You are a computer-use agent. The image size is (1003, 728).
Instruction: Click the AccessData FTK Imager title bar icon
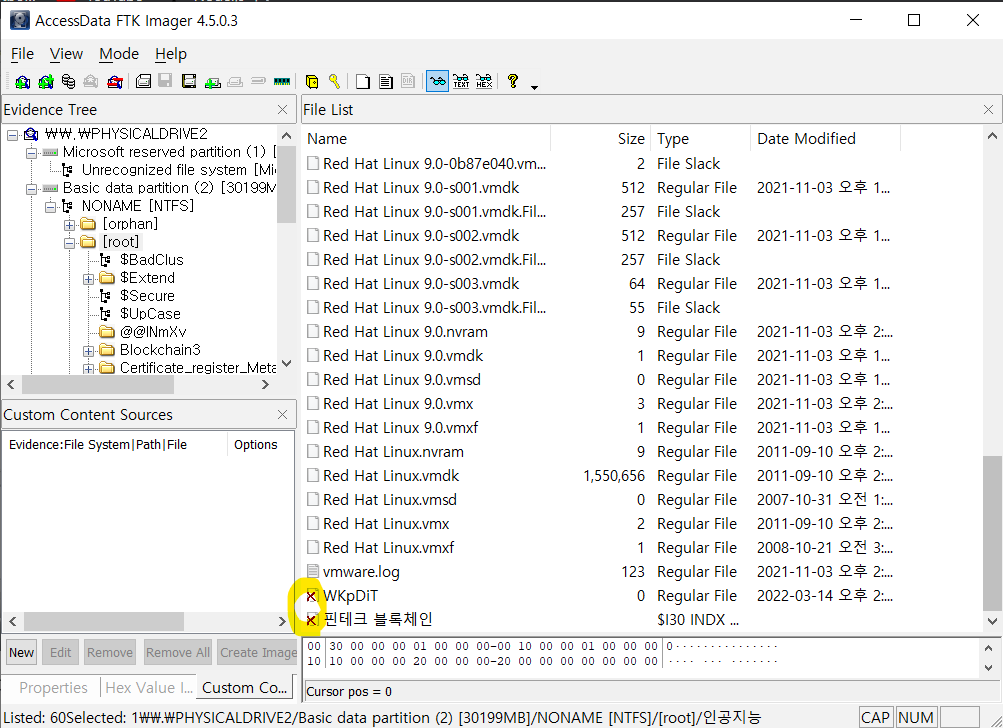(x=20, y=20)
